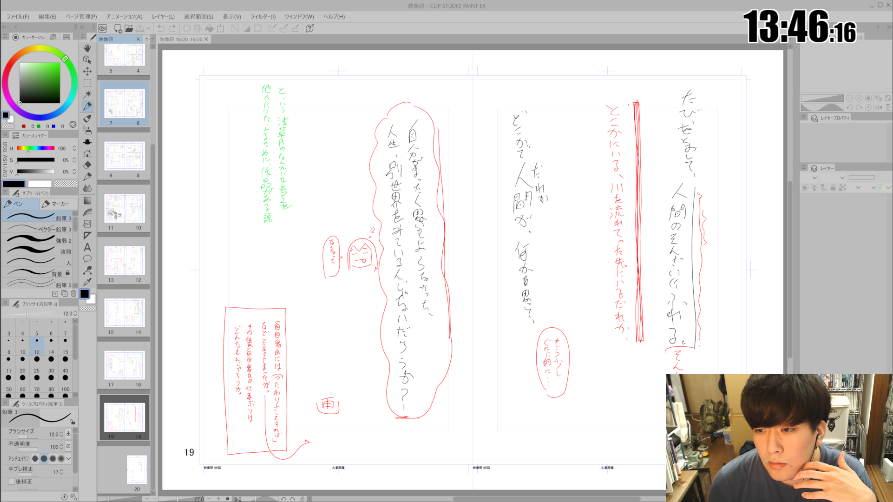This screenshot has height=502, width=893.
Task: Select the Ruler tool
Action: tap(87, 235)
